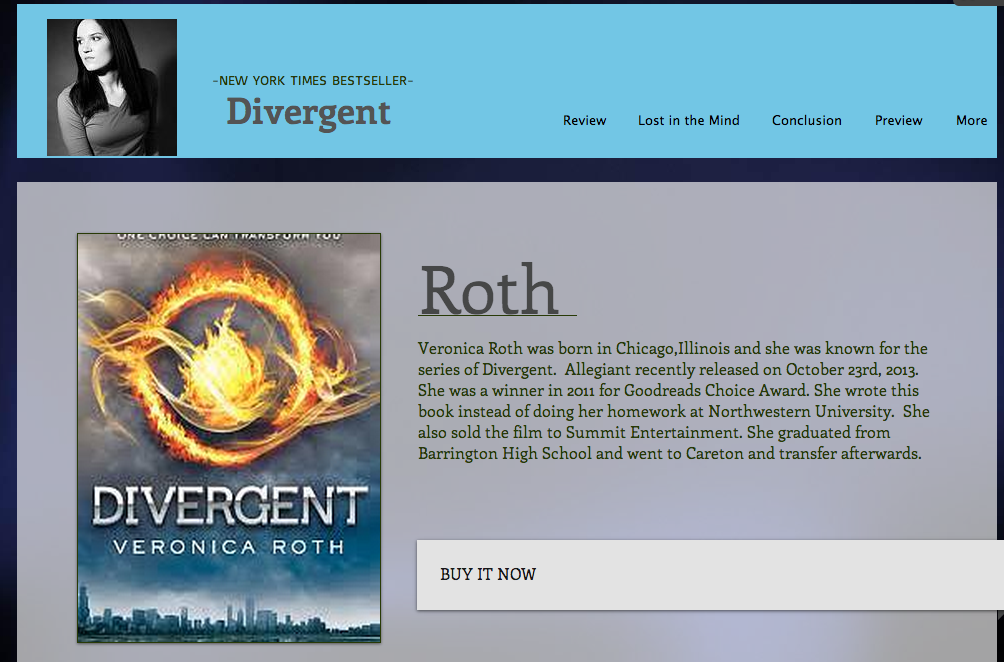
Task: Open the Preview nav item
Action: pos(898,121)
